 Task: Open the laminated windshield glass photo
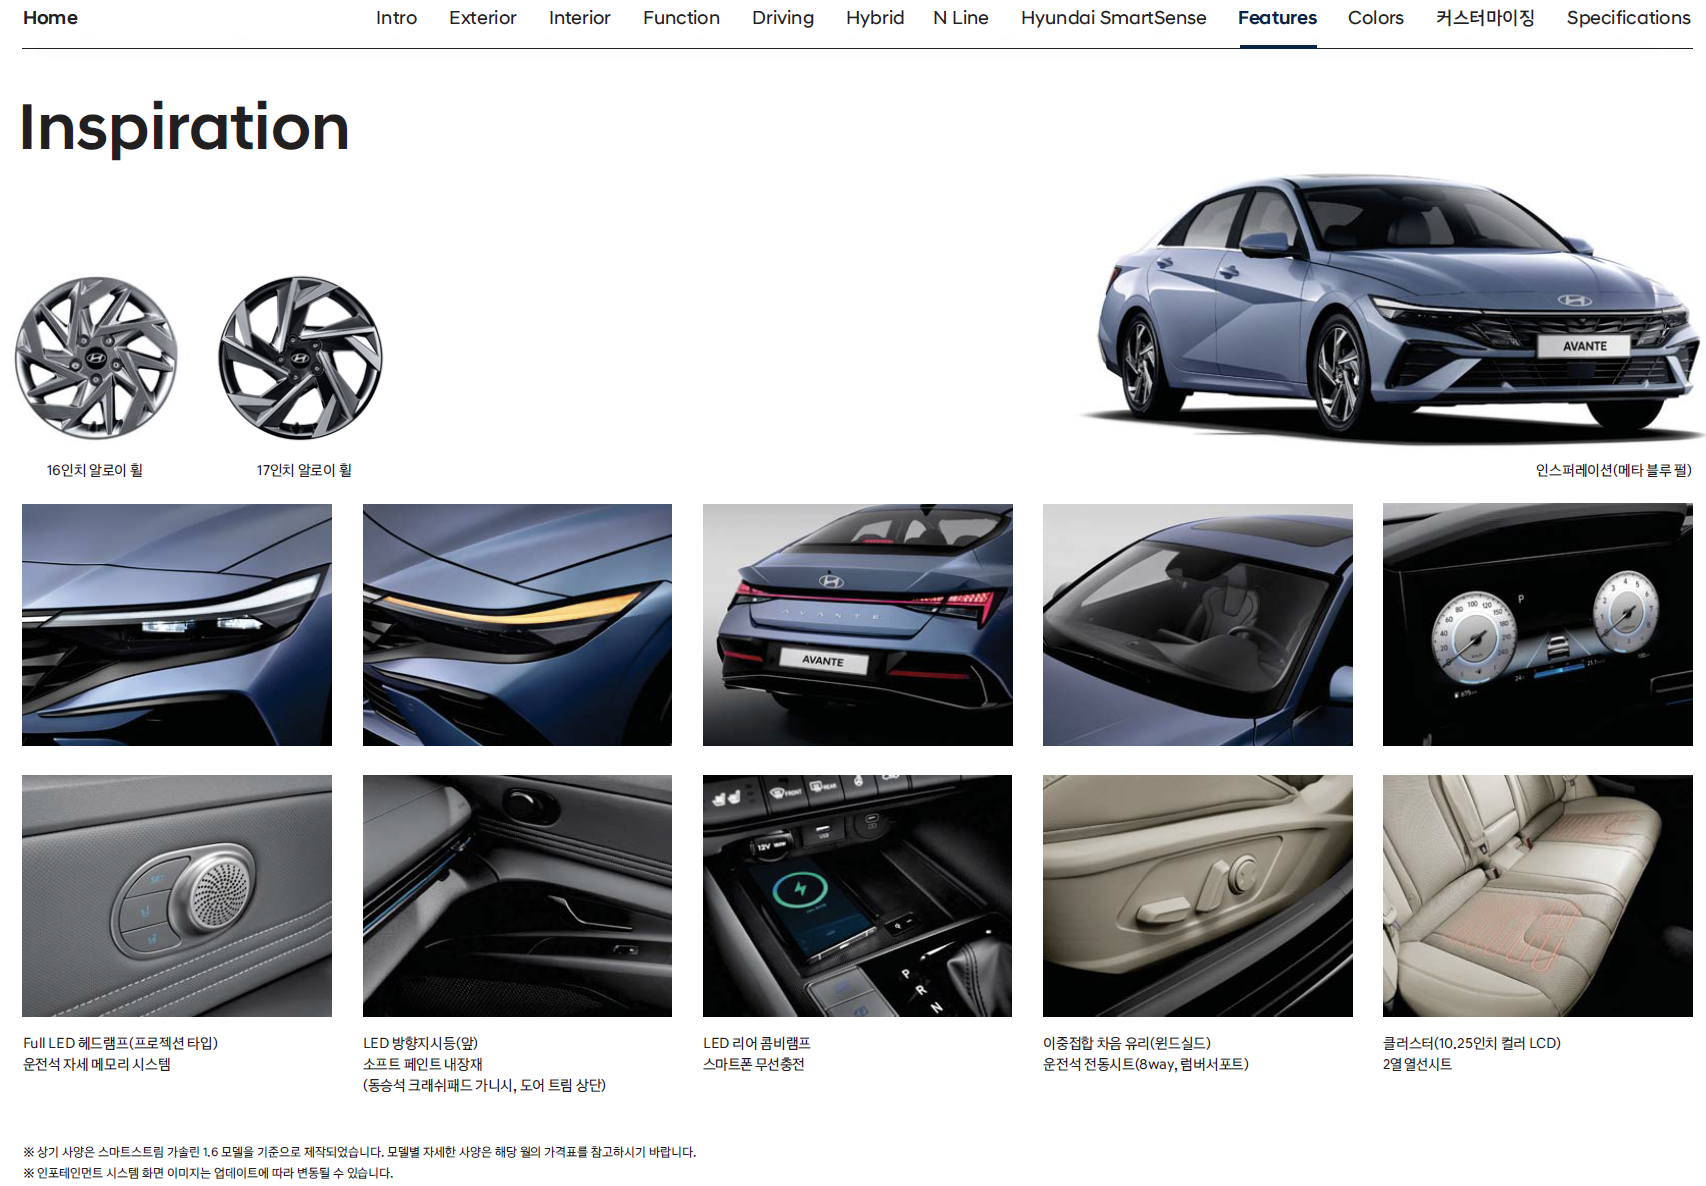pyautogui.click(x=1198, y=625)
